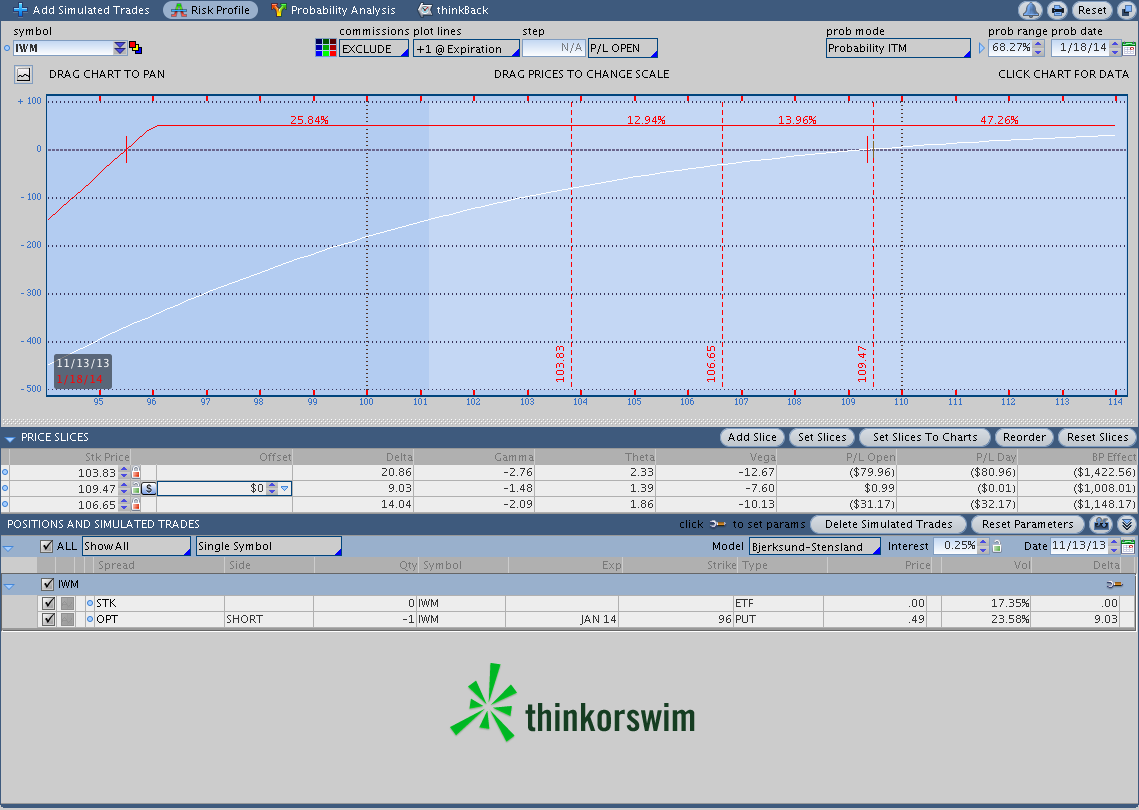The width and height of the screenshot is (1139, 810).
Task: Click the blue dot beside the OPT label
Action: (x=90, y=620)
